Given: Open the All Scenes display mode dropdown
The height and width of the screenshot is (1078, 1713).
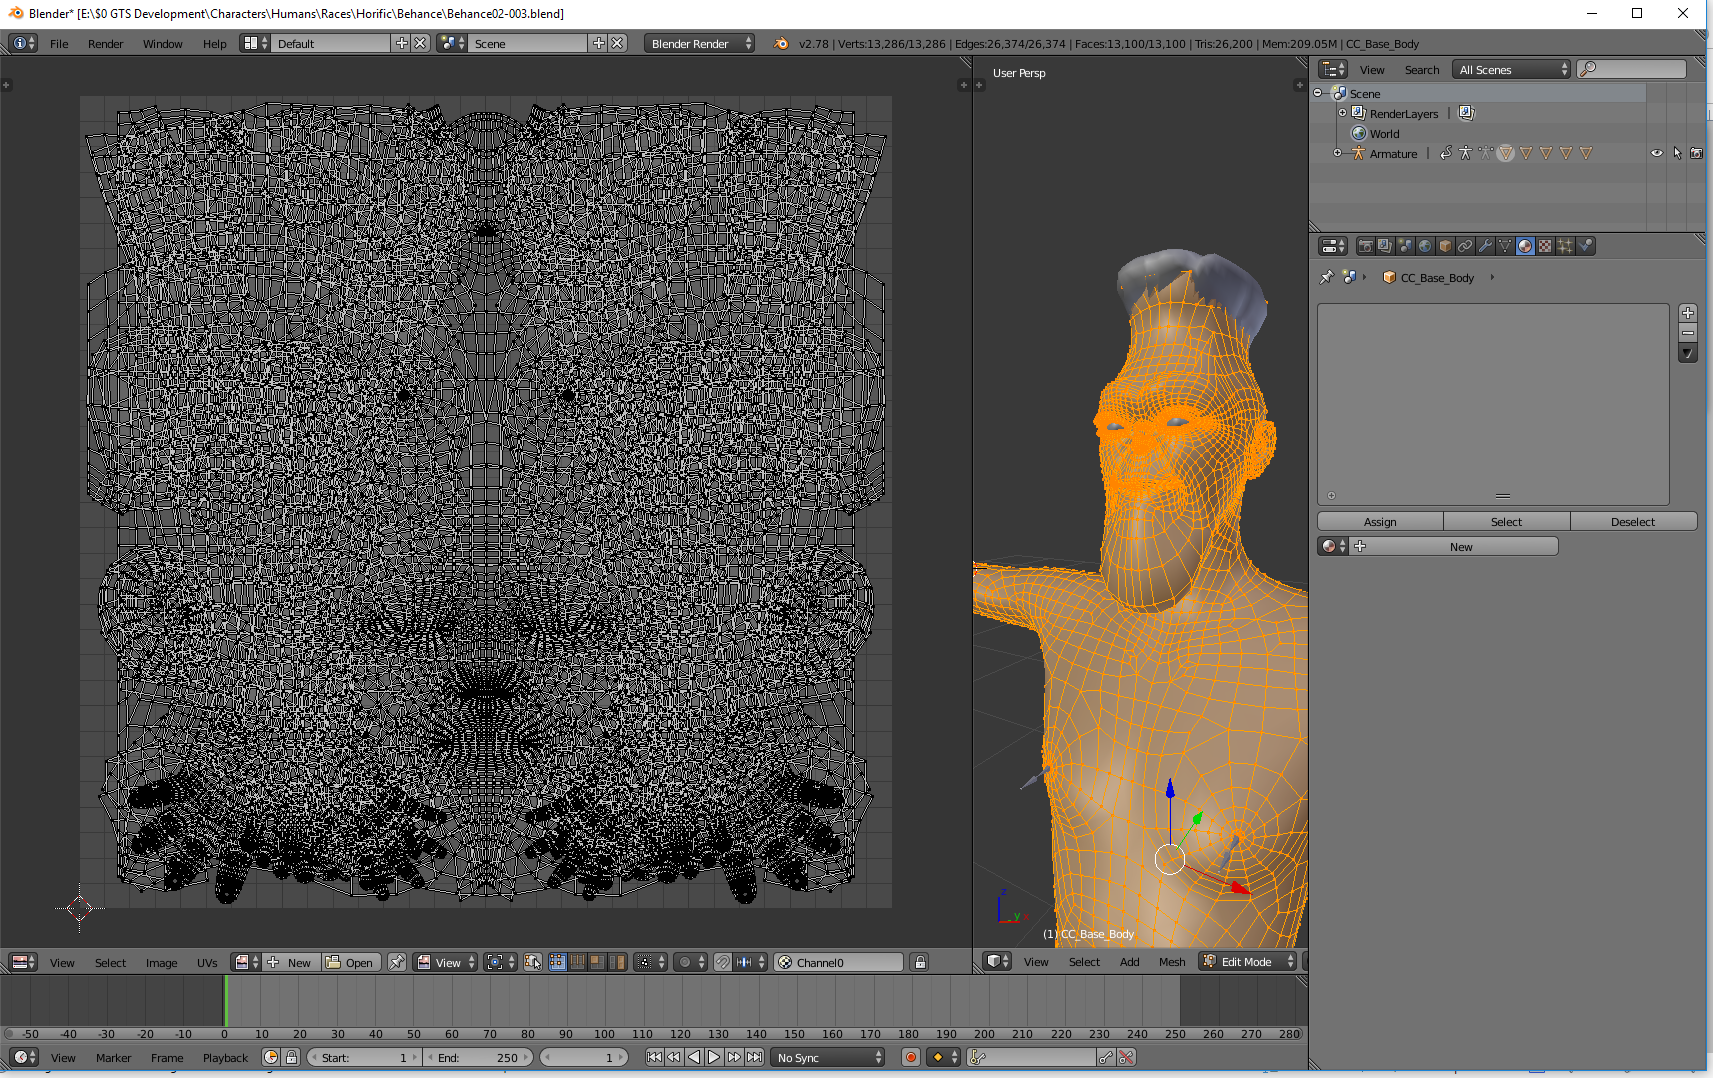Looking at the screenshot, I should pyautogui.click(x=1512, y=69).
